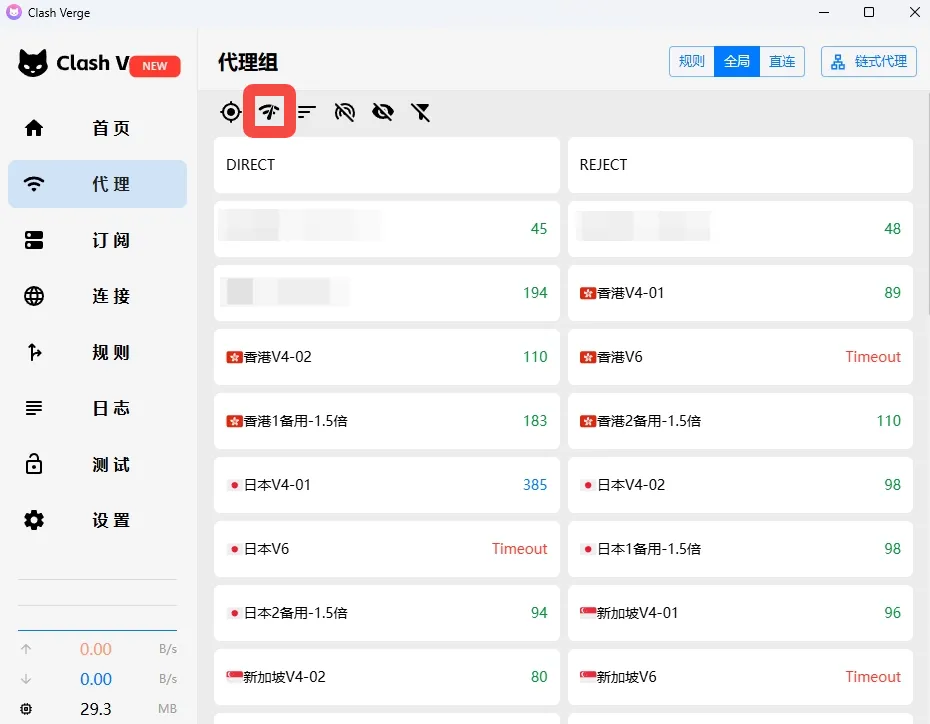Open the 链式代理 panel

pyautogui.click(x=868, y=61)
